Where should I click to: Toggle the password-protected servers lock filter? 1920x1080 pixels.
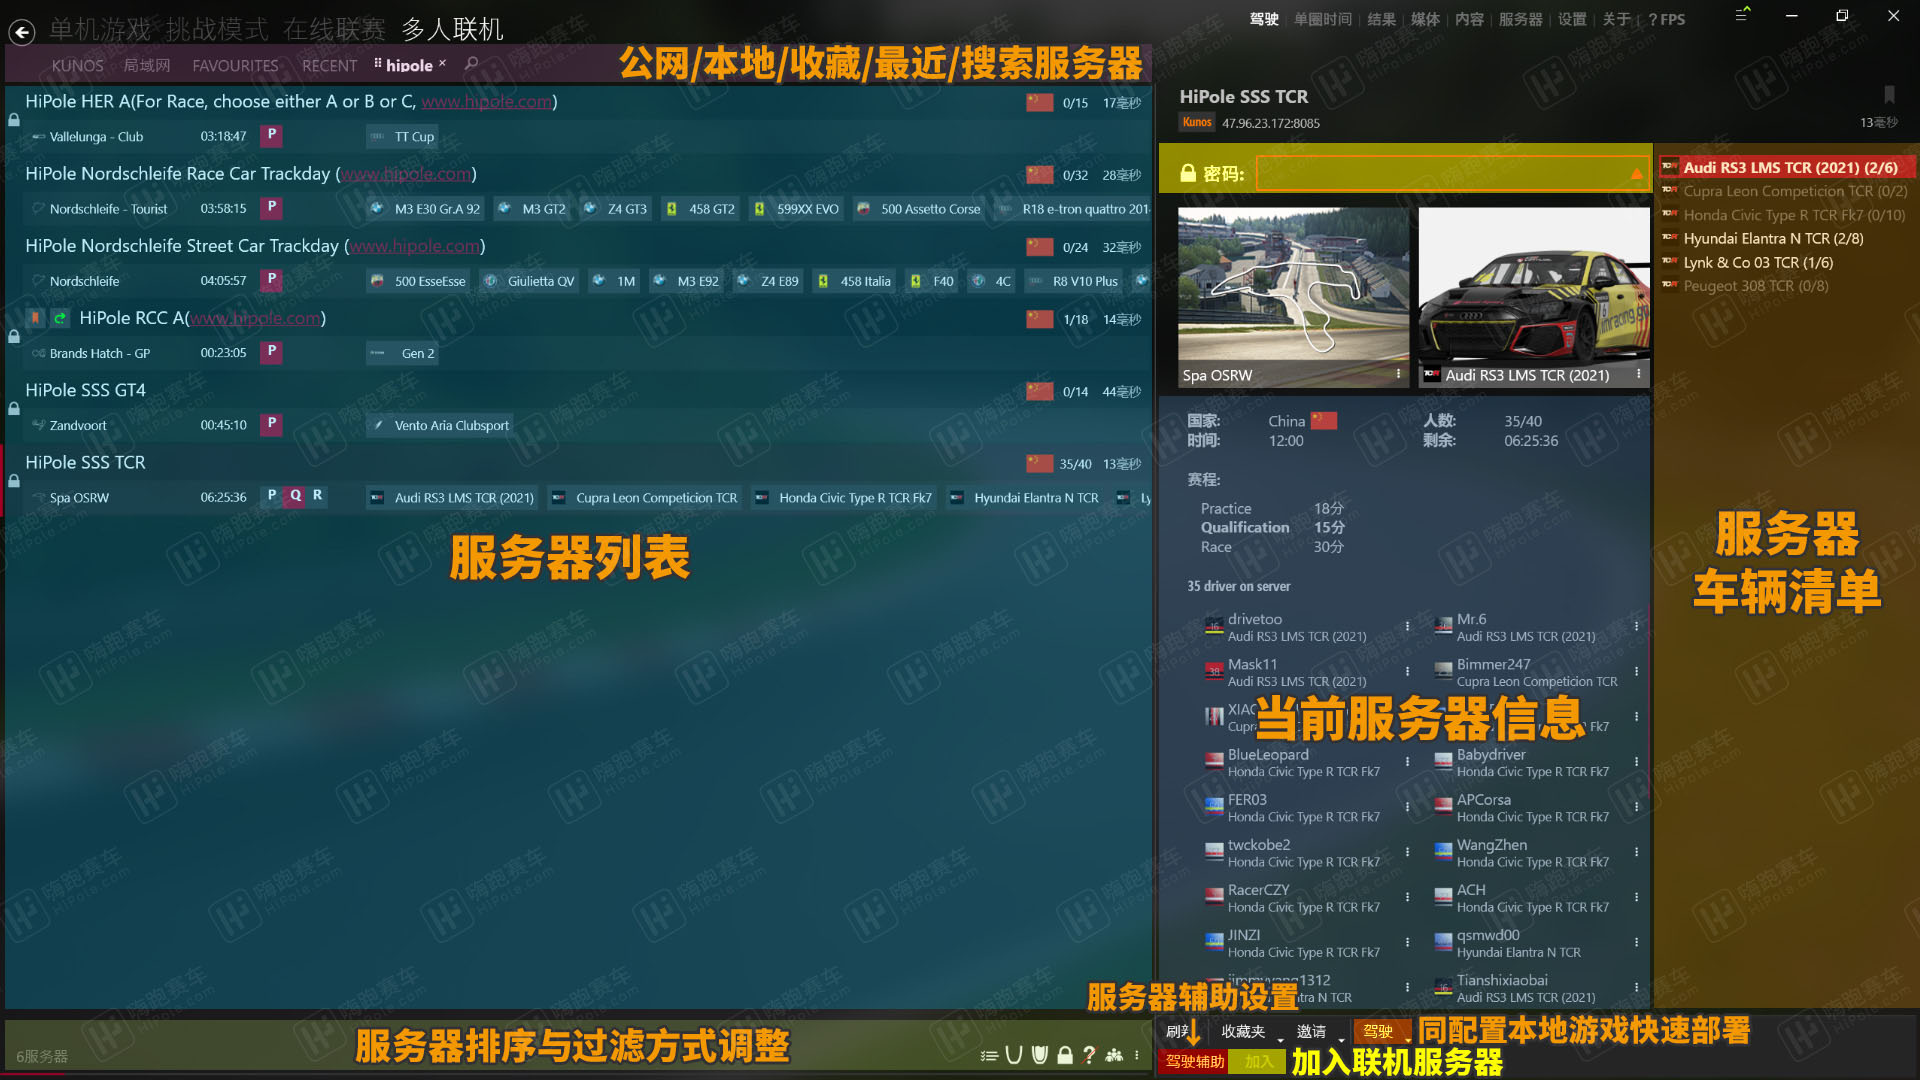(1065, 1055)
